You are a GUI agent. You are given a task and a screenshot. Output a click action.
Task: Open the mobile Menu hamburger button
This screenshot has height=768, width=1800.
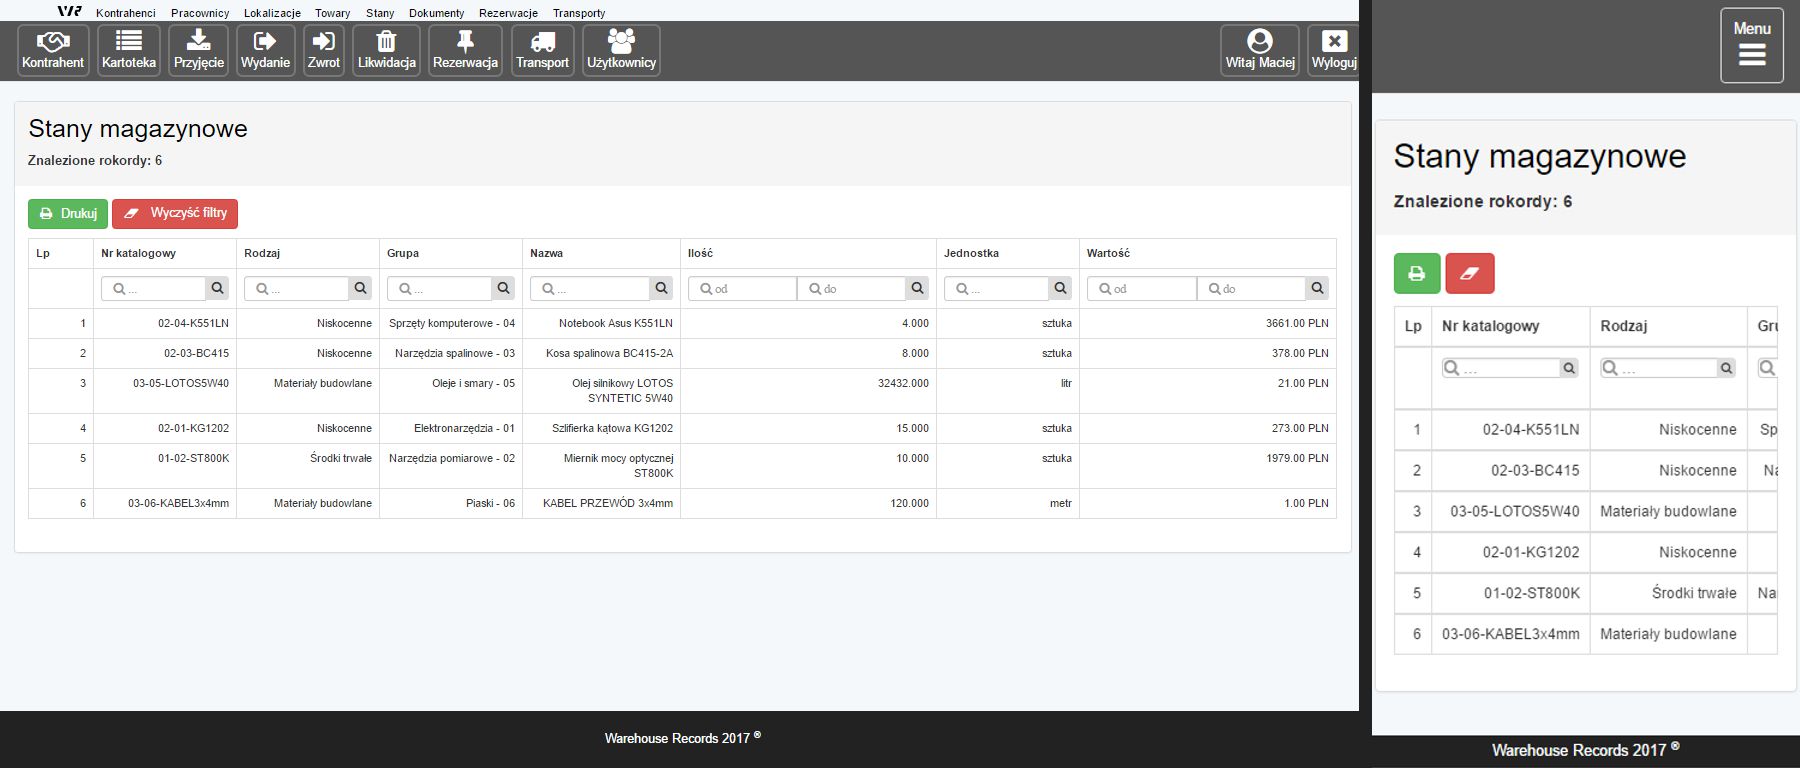click(1751, 46)
